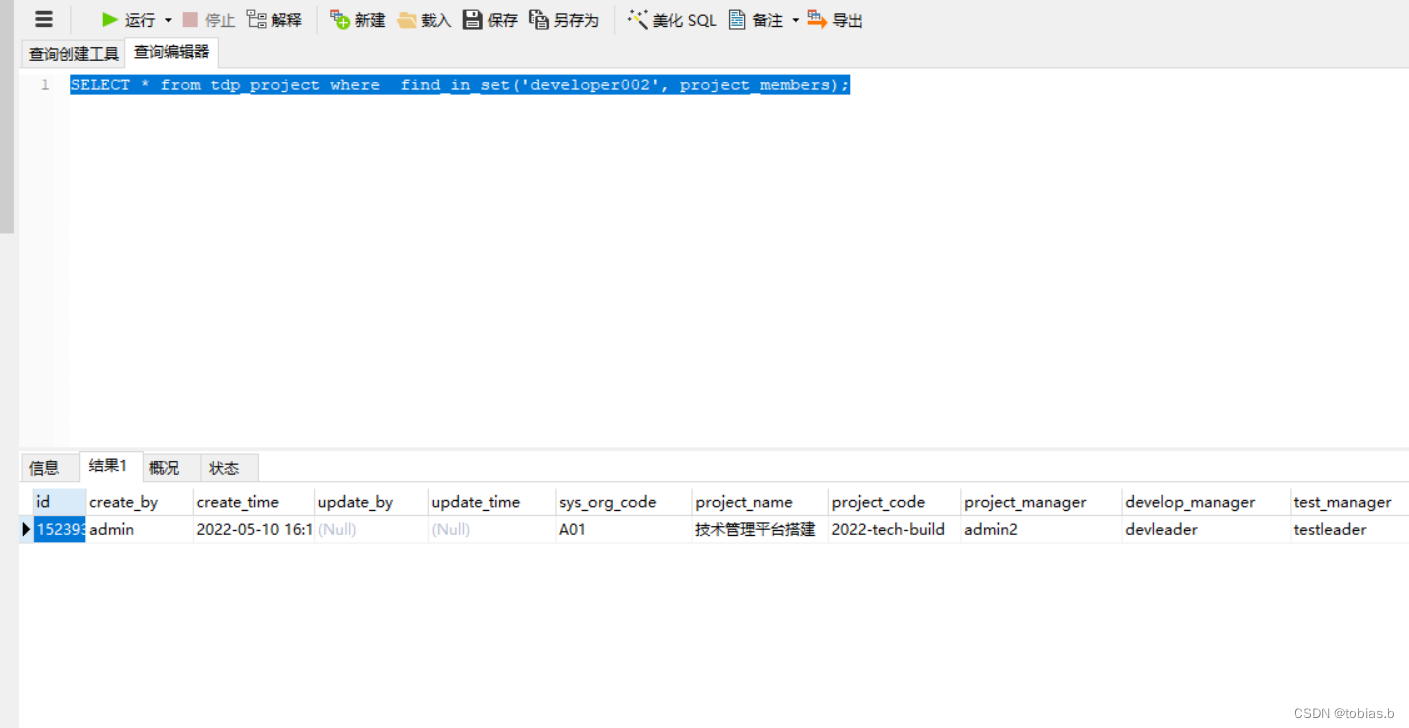Click test_manager column header
The image size is (1409, 728).
[1349, 502]
